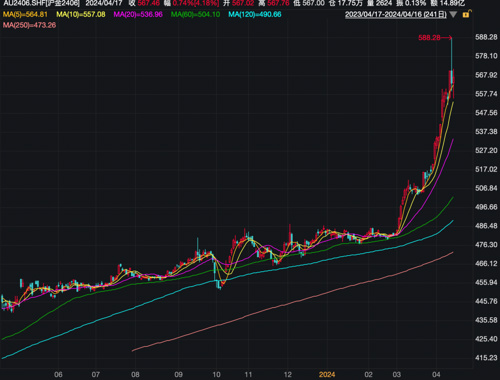This screenshot has height=380, width=500.
Task: Click the AU2406.SHF contract title
Action: (41, 3)
